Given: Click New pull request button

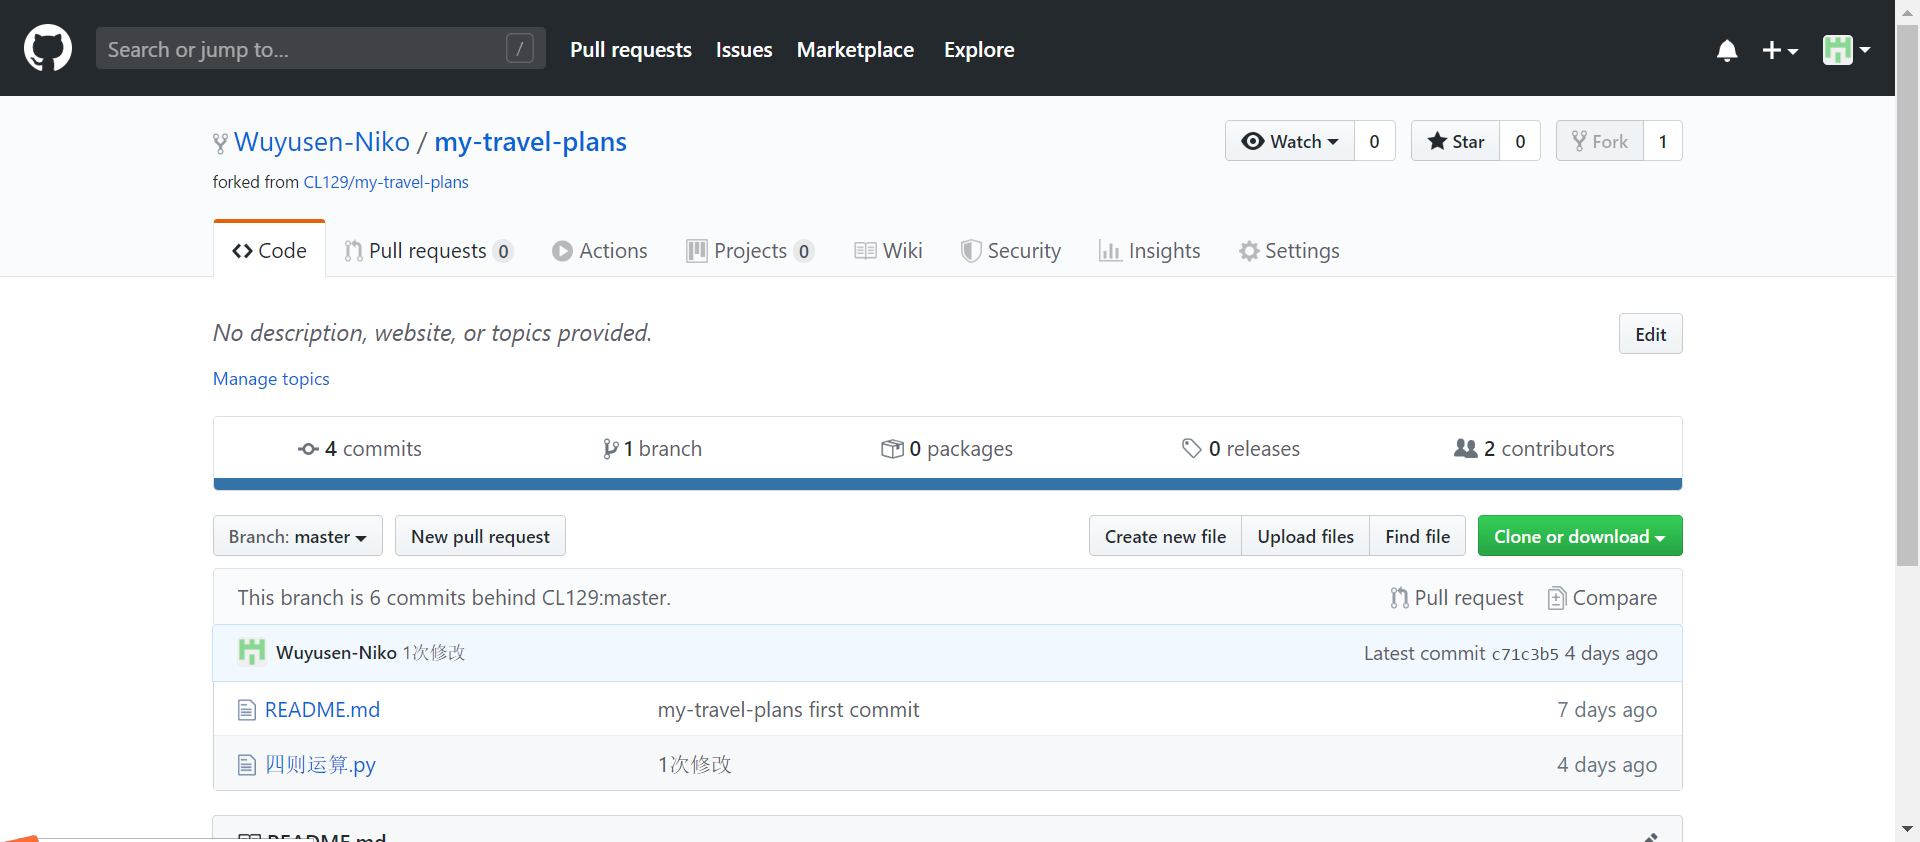Looking at the screenshot, I should 480,536.
